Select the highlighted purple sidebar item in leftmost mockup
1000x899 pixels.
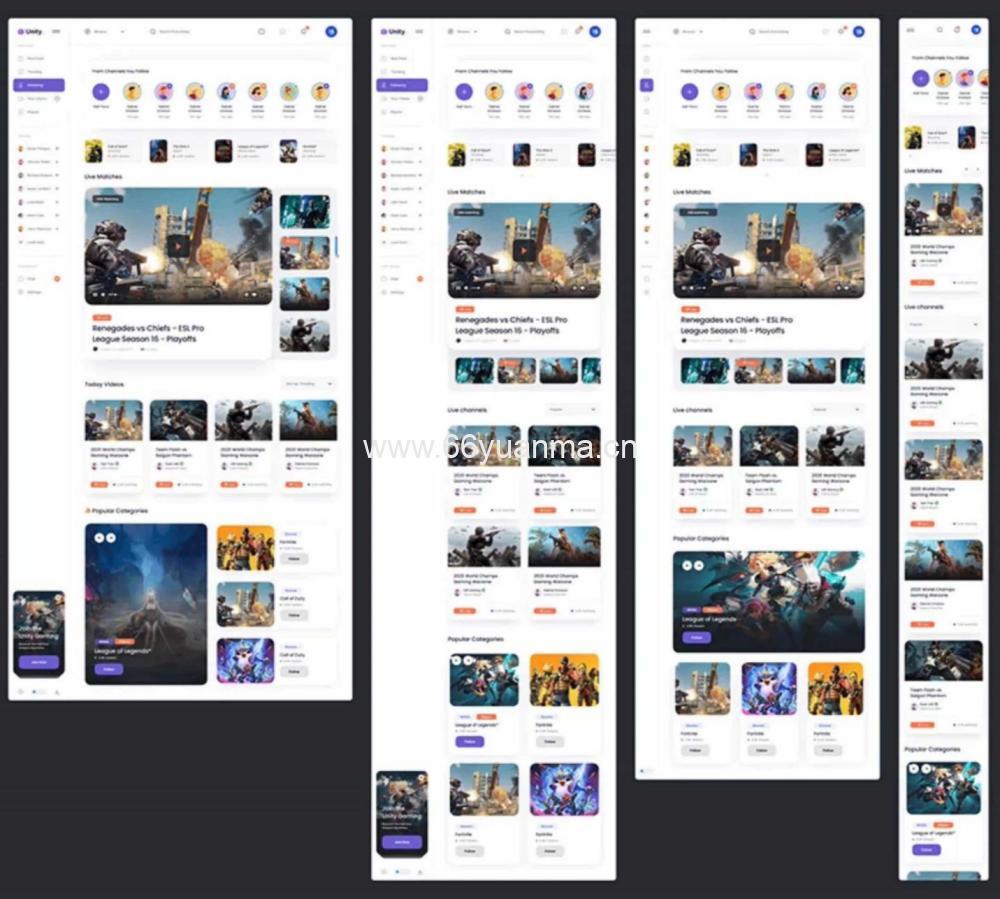[39, 85]
